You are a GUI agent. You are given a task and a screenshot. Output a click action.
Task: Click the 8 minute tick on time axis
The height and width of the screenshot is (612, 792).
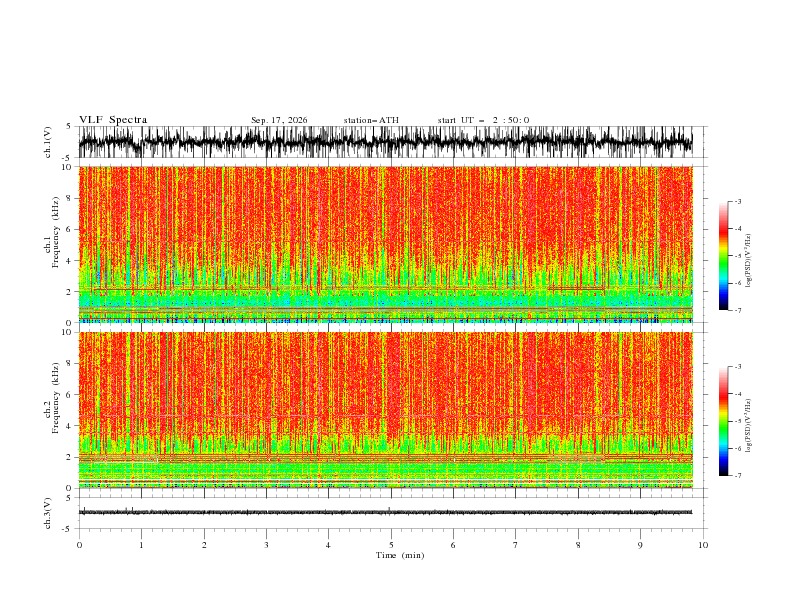(x=578, y=545)
